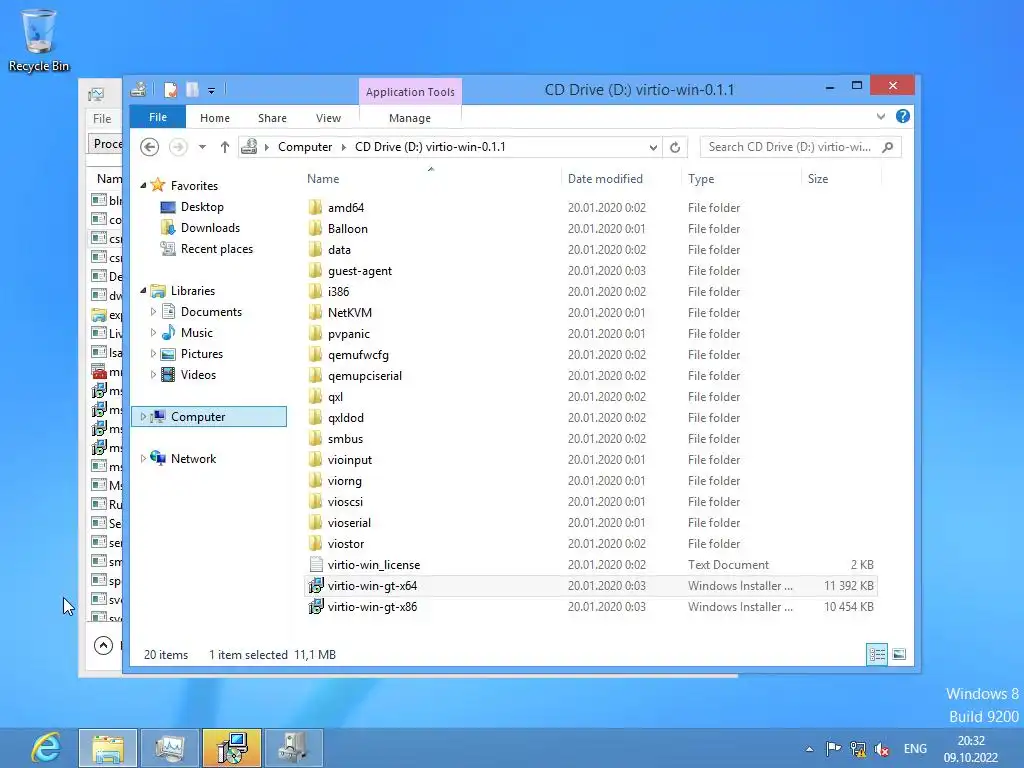Open Explorer Help question mark icon
This screenshot has height=768, width=1024.
903,116
